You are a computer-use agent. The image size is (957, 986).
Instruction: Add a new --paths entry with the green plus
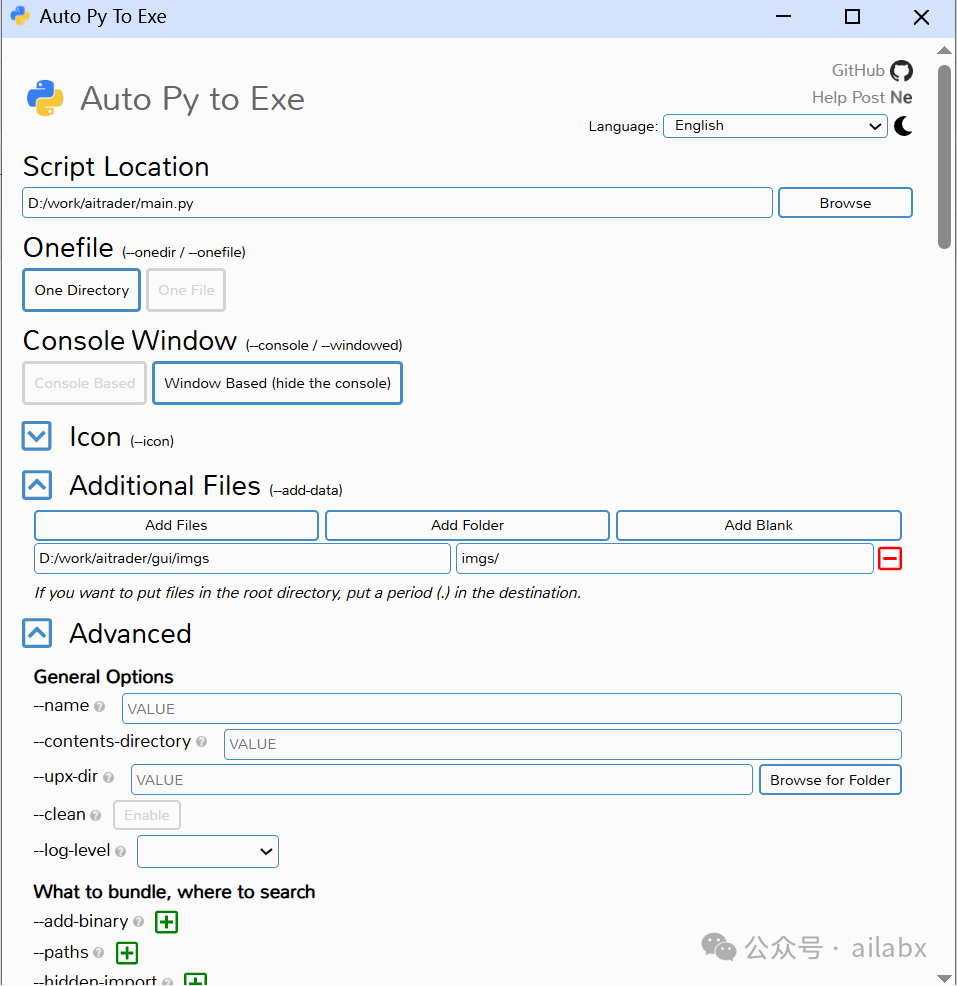click(127, 953)
